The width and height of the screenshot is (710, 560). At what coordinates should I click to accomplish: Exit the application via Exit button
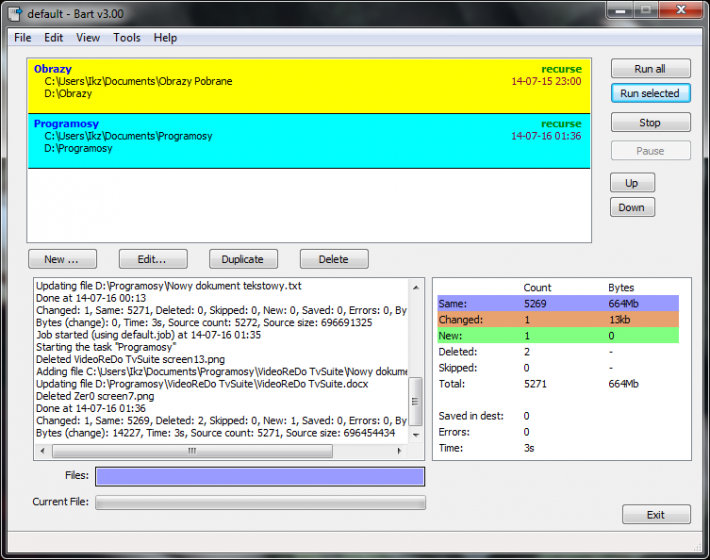point(656,515)
